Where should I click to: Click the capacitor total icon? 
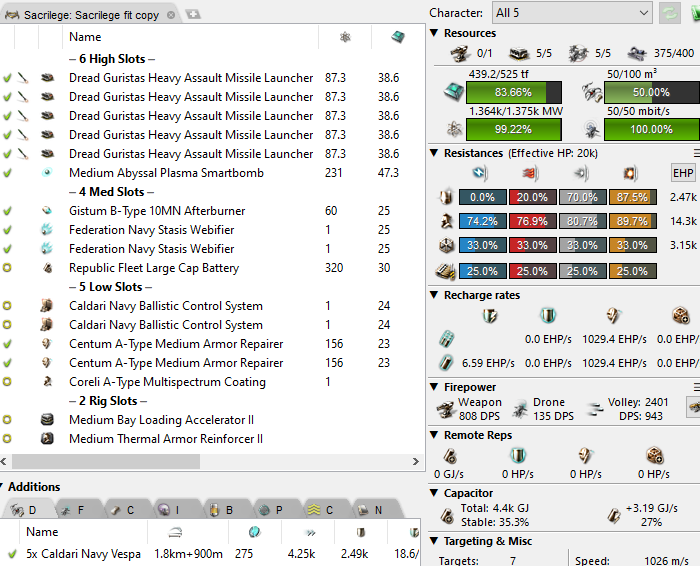tap(447, 516)
